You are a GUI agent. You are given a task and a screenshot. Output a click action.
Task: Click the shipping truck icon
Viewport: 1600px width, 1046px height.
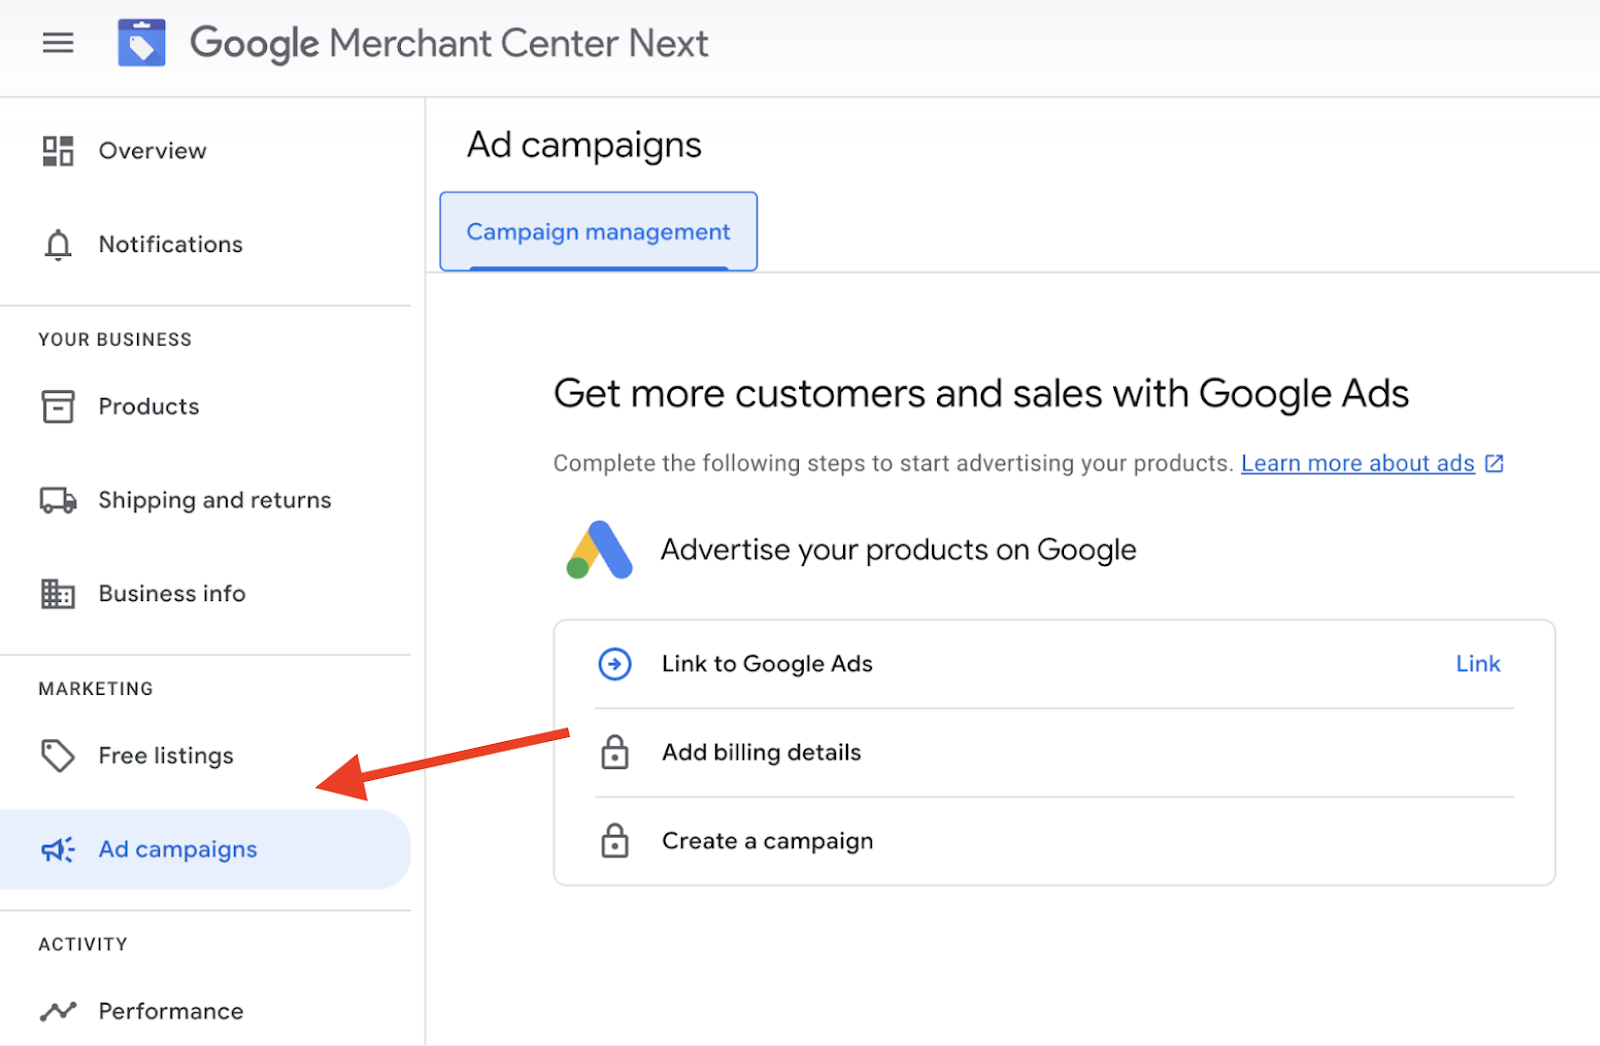[58, 500]
